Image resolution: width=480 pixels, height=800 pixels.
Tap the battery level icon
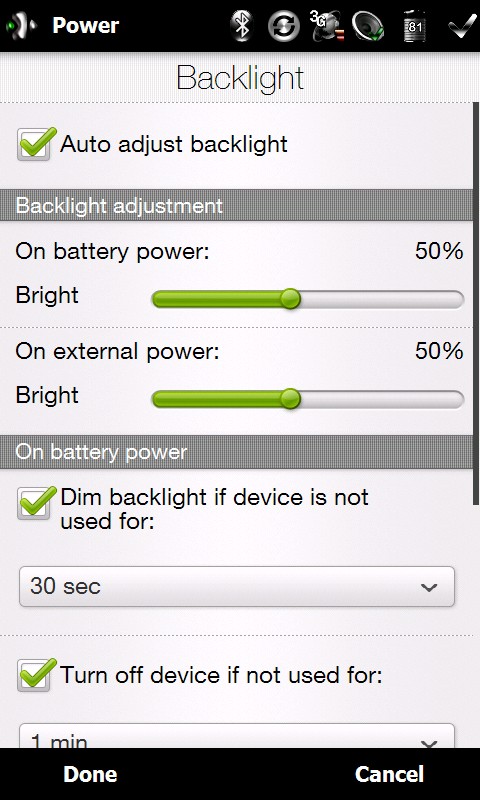[x=414, y=26]
